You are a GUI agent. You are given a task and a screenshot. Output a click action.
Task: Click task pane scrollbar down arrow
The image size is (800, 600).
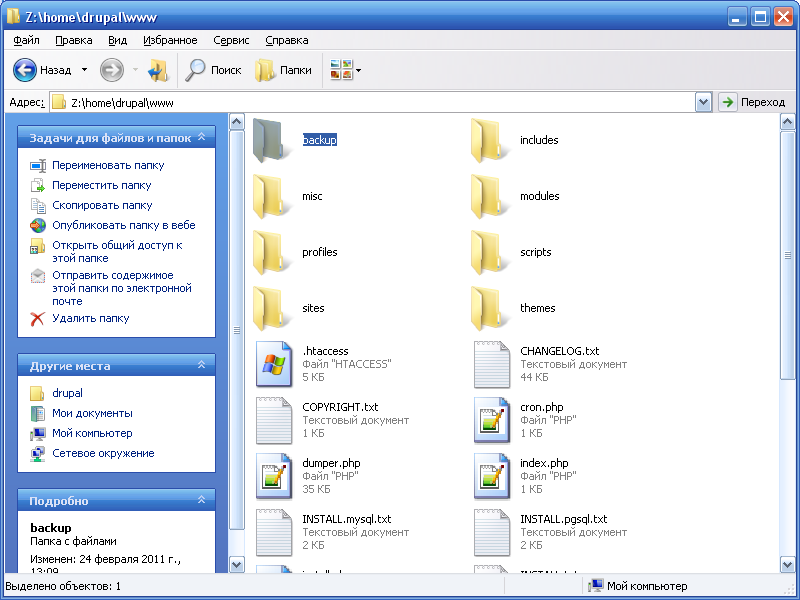coord(237,564)
